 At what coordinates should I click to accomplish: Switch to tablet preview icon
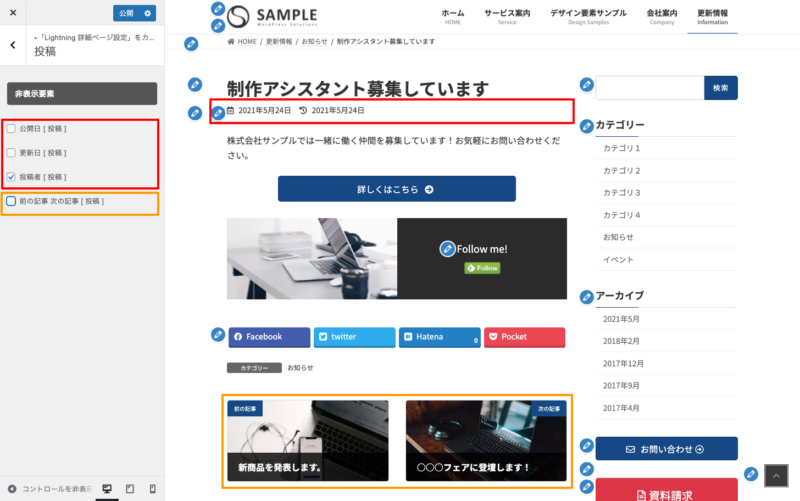click(129, 489)
